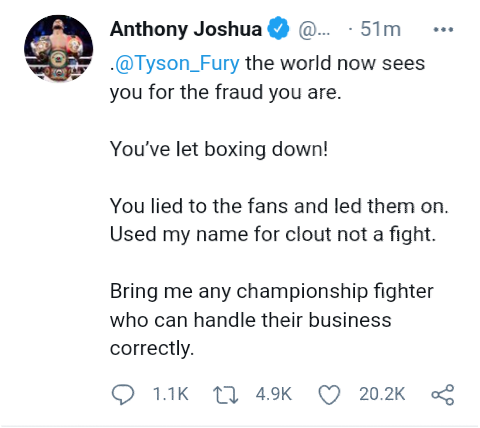Click the text "You've let boxing down!"
This screenshot has width=480, height=428.
coord(219,149)
